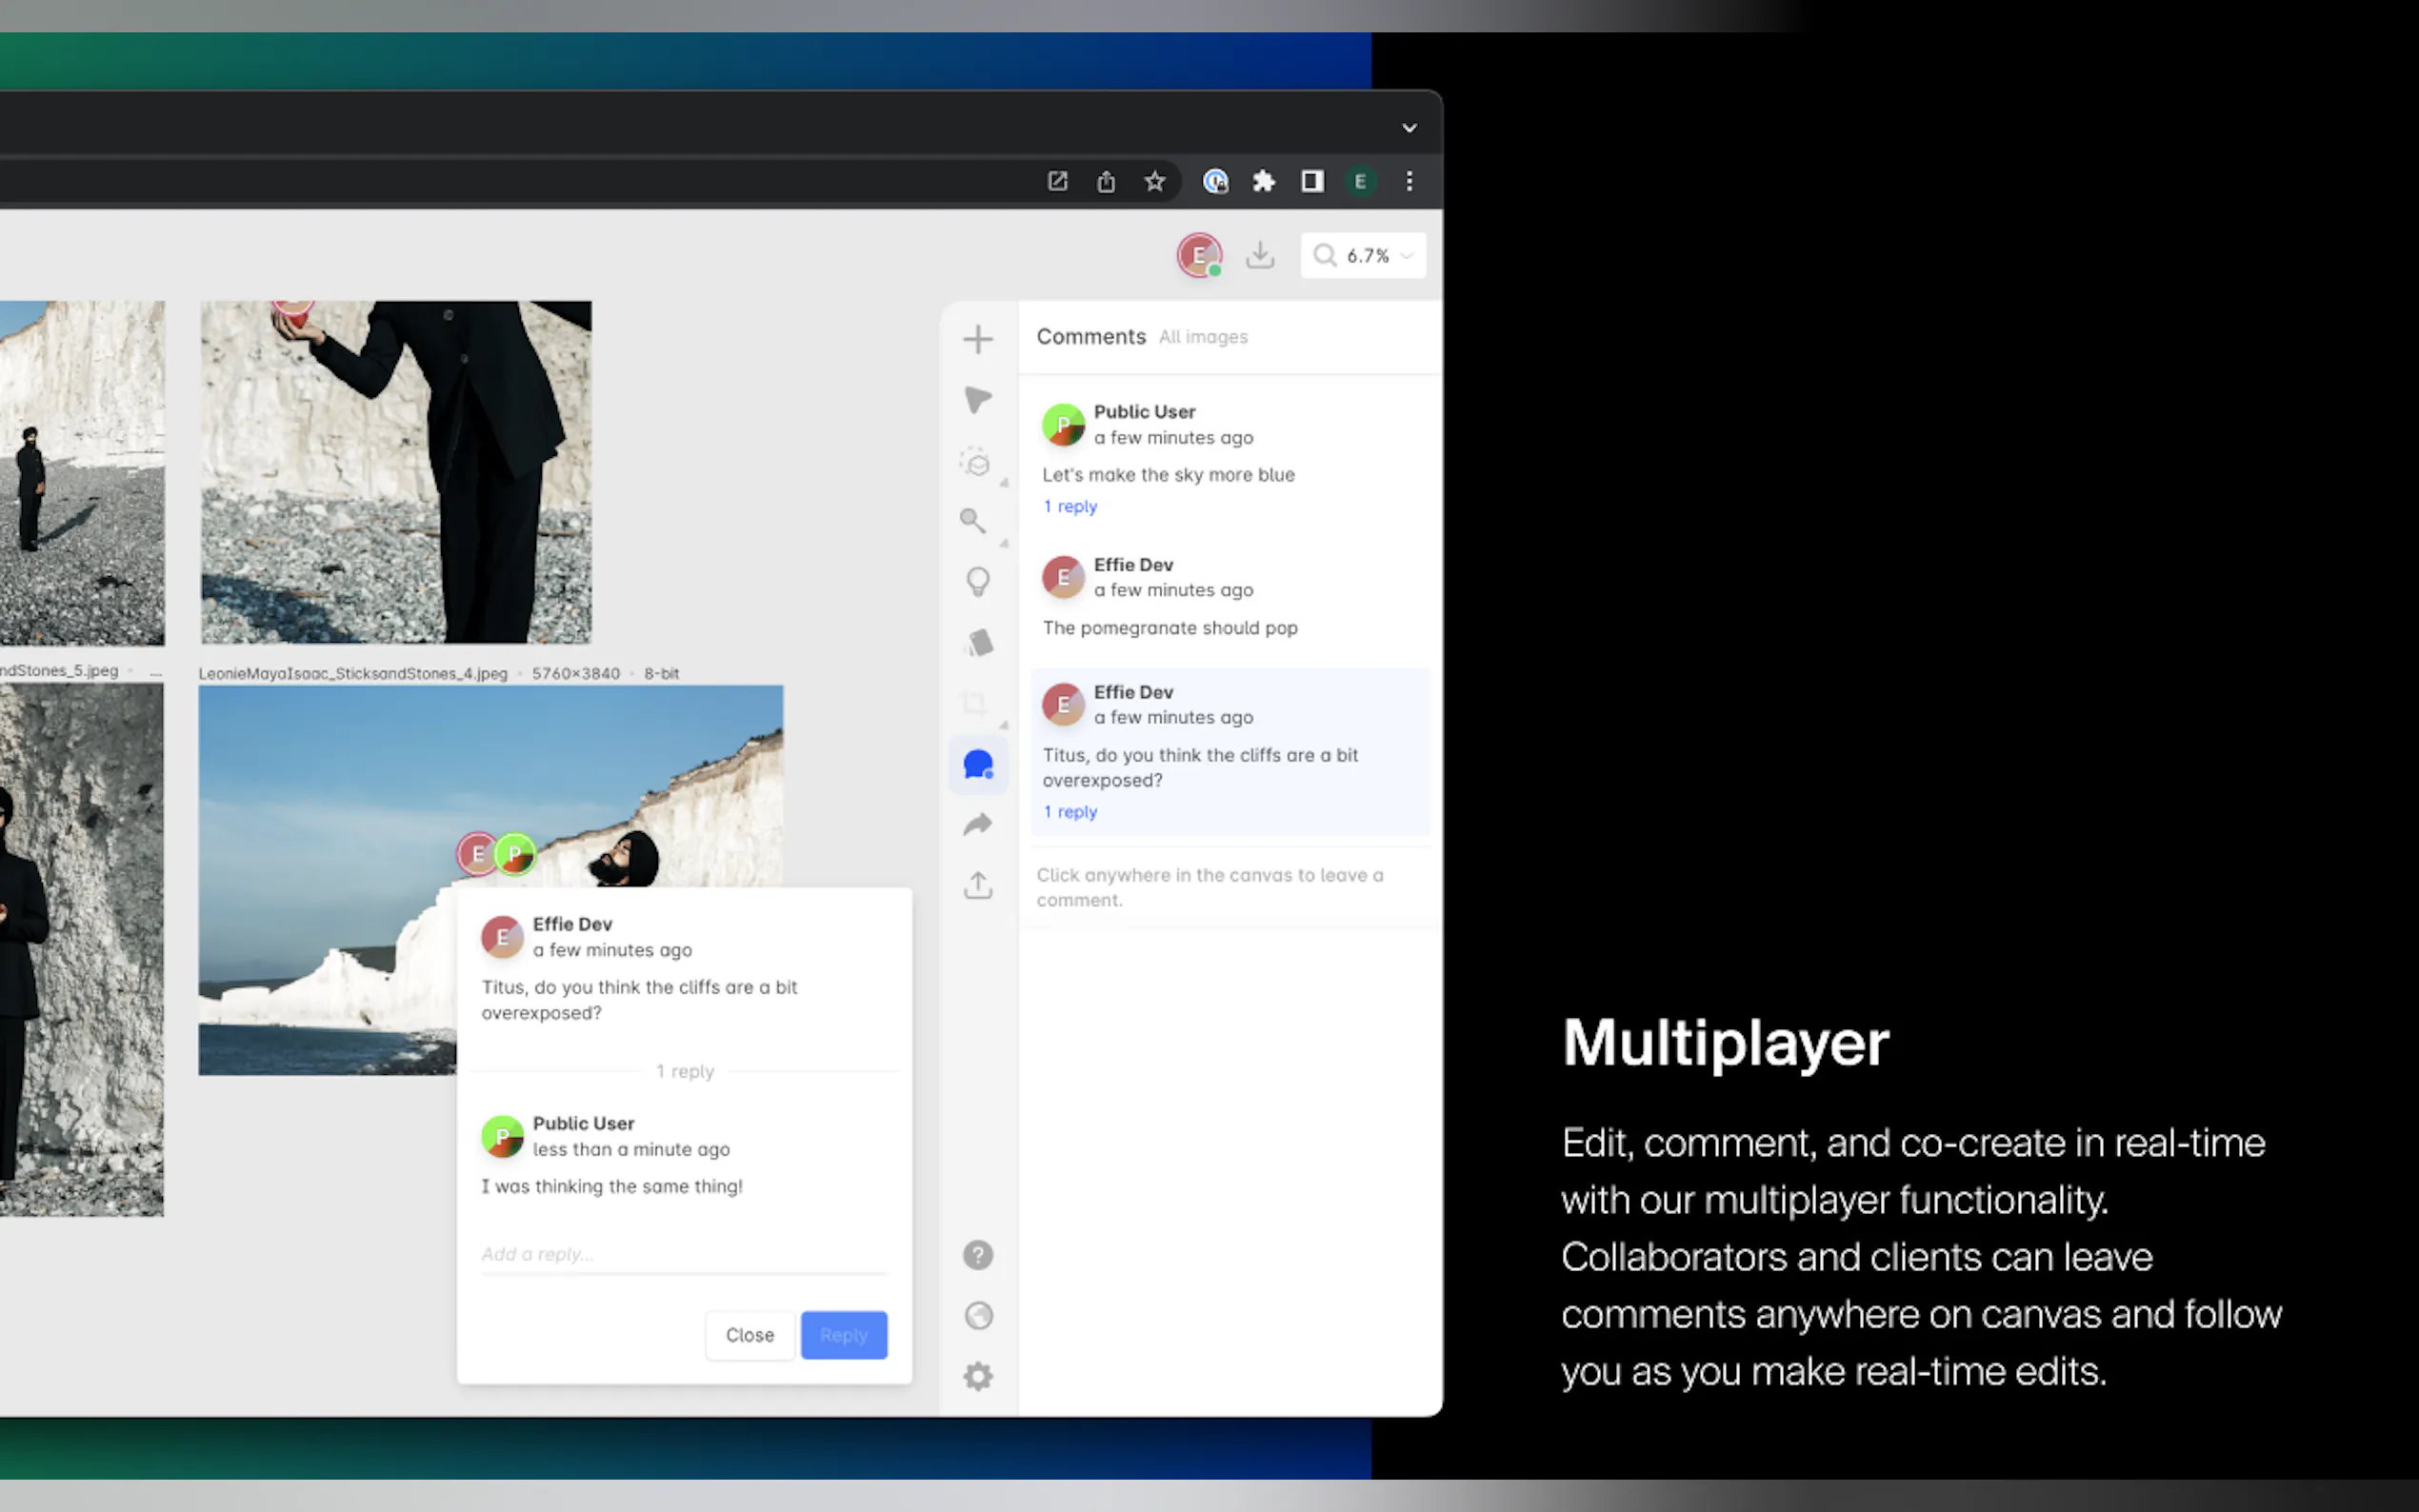Select the color swatches cards tool

tap(979, 643)
